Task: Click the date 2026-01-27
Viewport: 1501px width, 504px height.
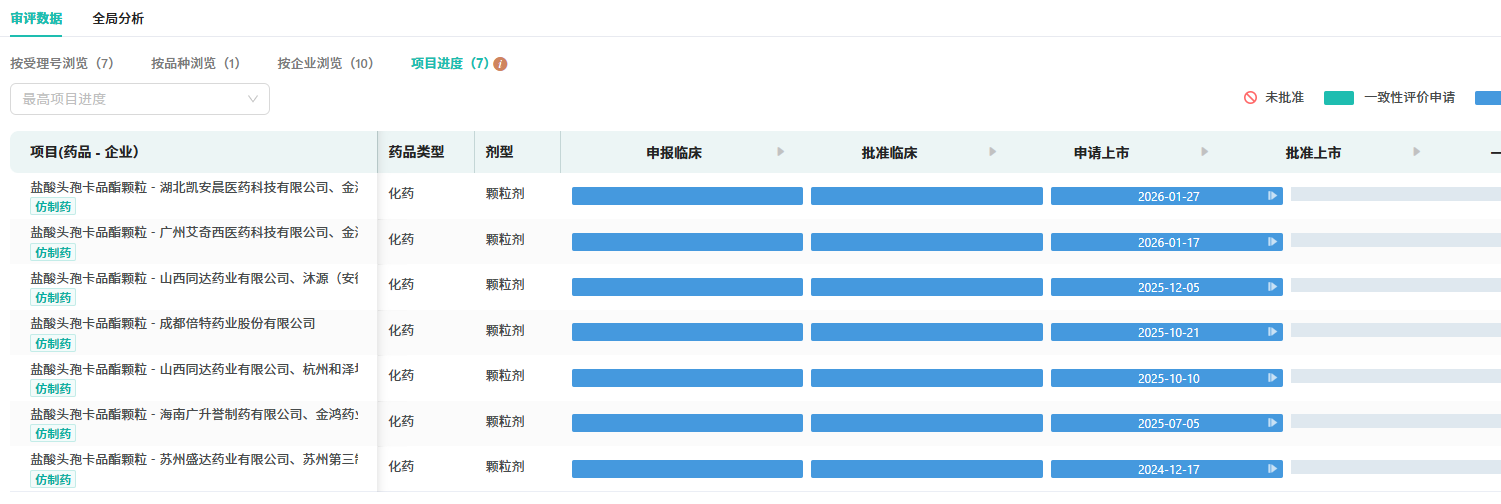Action: [x=1168, y=197]
